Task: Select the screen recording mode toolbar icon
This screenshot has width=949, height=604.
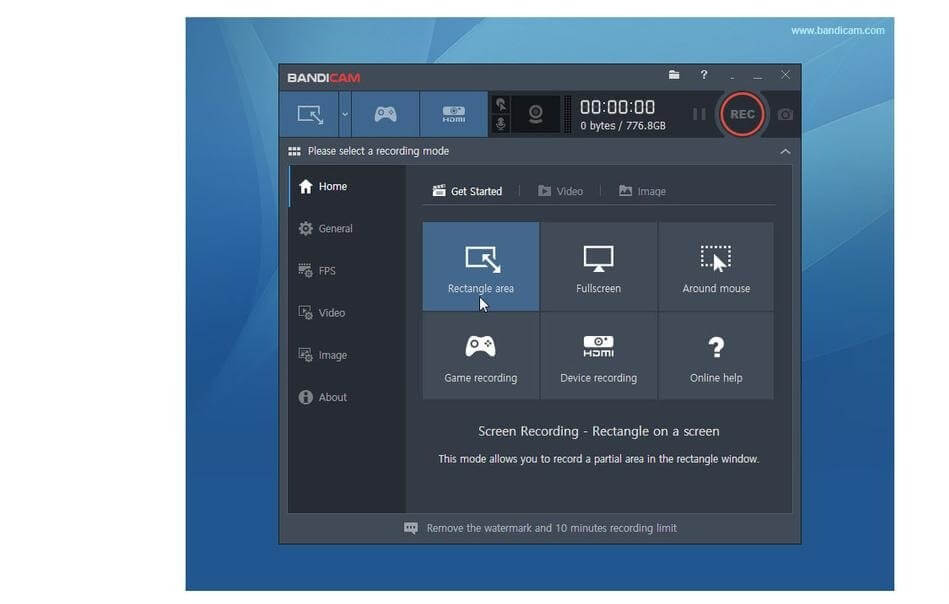Action: pos(309,114)
